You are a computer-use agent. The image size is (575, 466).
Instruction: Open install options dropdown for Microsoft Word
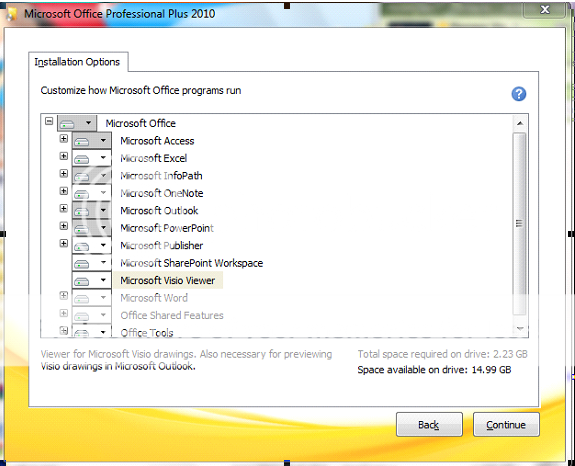click(103, 297)
